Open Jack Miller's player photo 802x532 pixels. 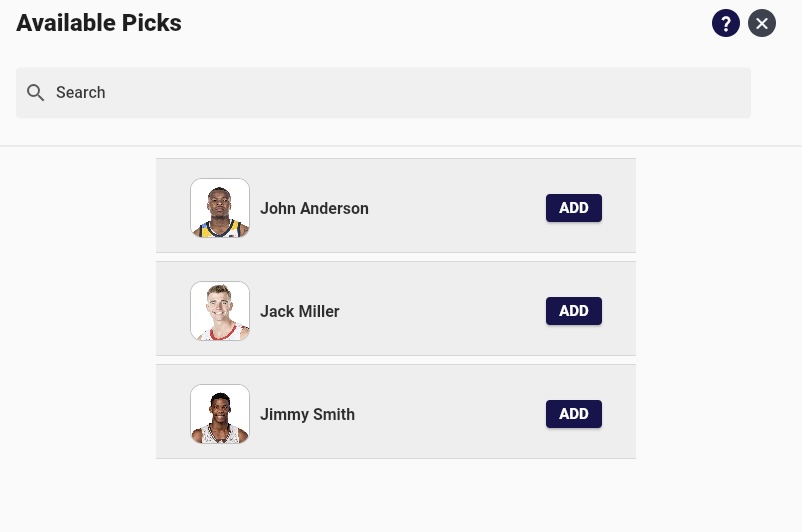(220, 311)
